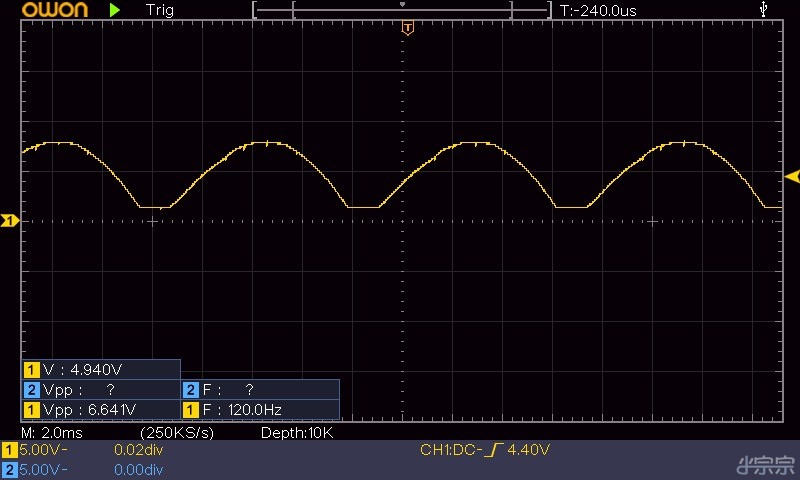Click yellow channel 1 badge beside 0.02div

coord(10,450)
